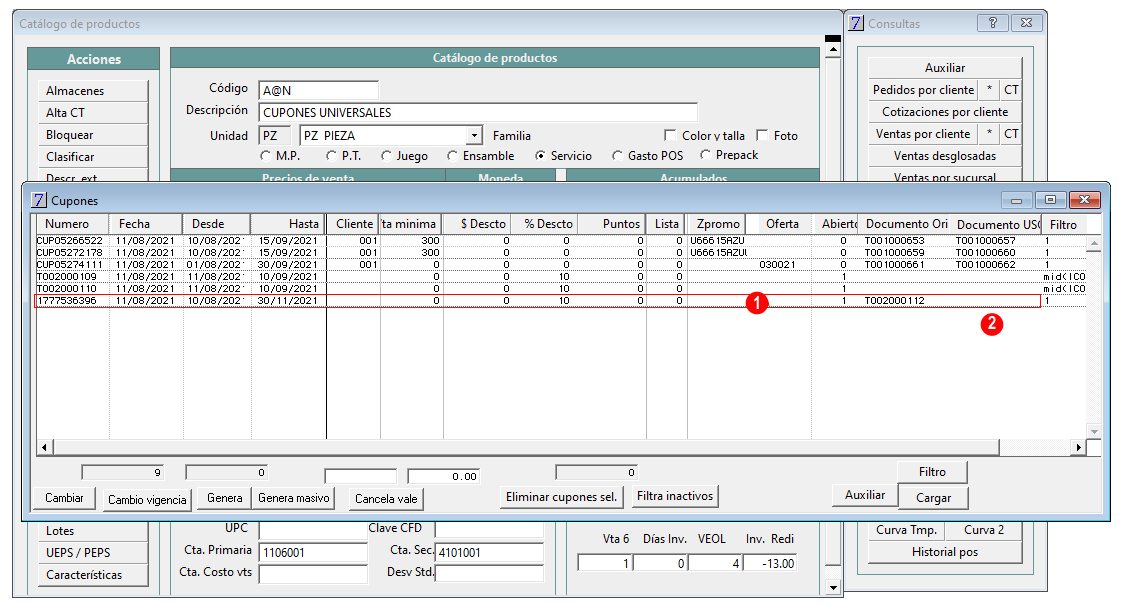This screenshot has width=1123, height=611.
Task: Click the Genera button
Action: [x=225, y=498]
